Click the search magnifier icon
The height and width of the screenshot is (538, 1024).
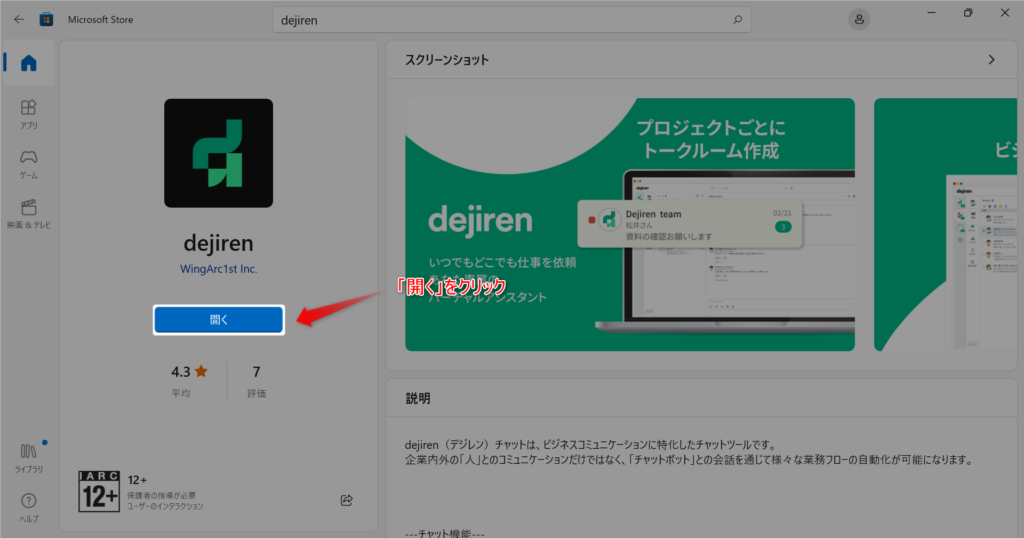coord(737,20)
